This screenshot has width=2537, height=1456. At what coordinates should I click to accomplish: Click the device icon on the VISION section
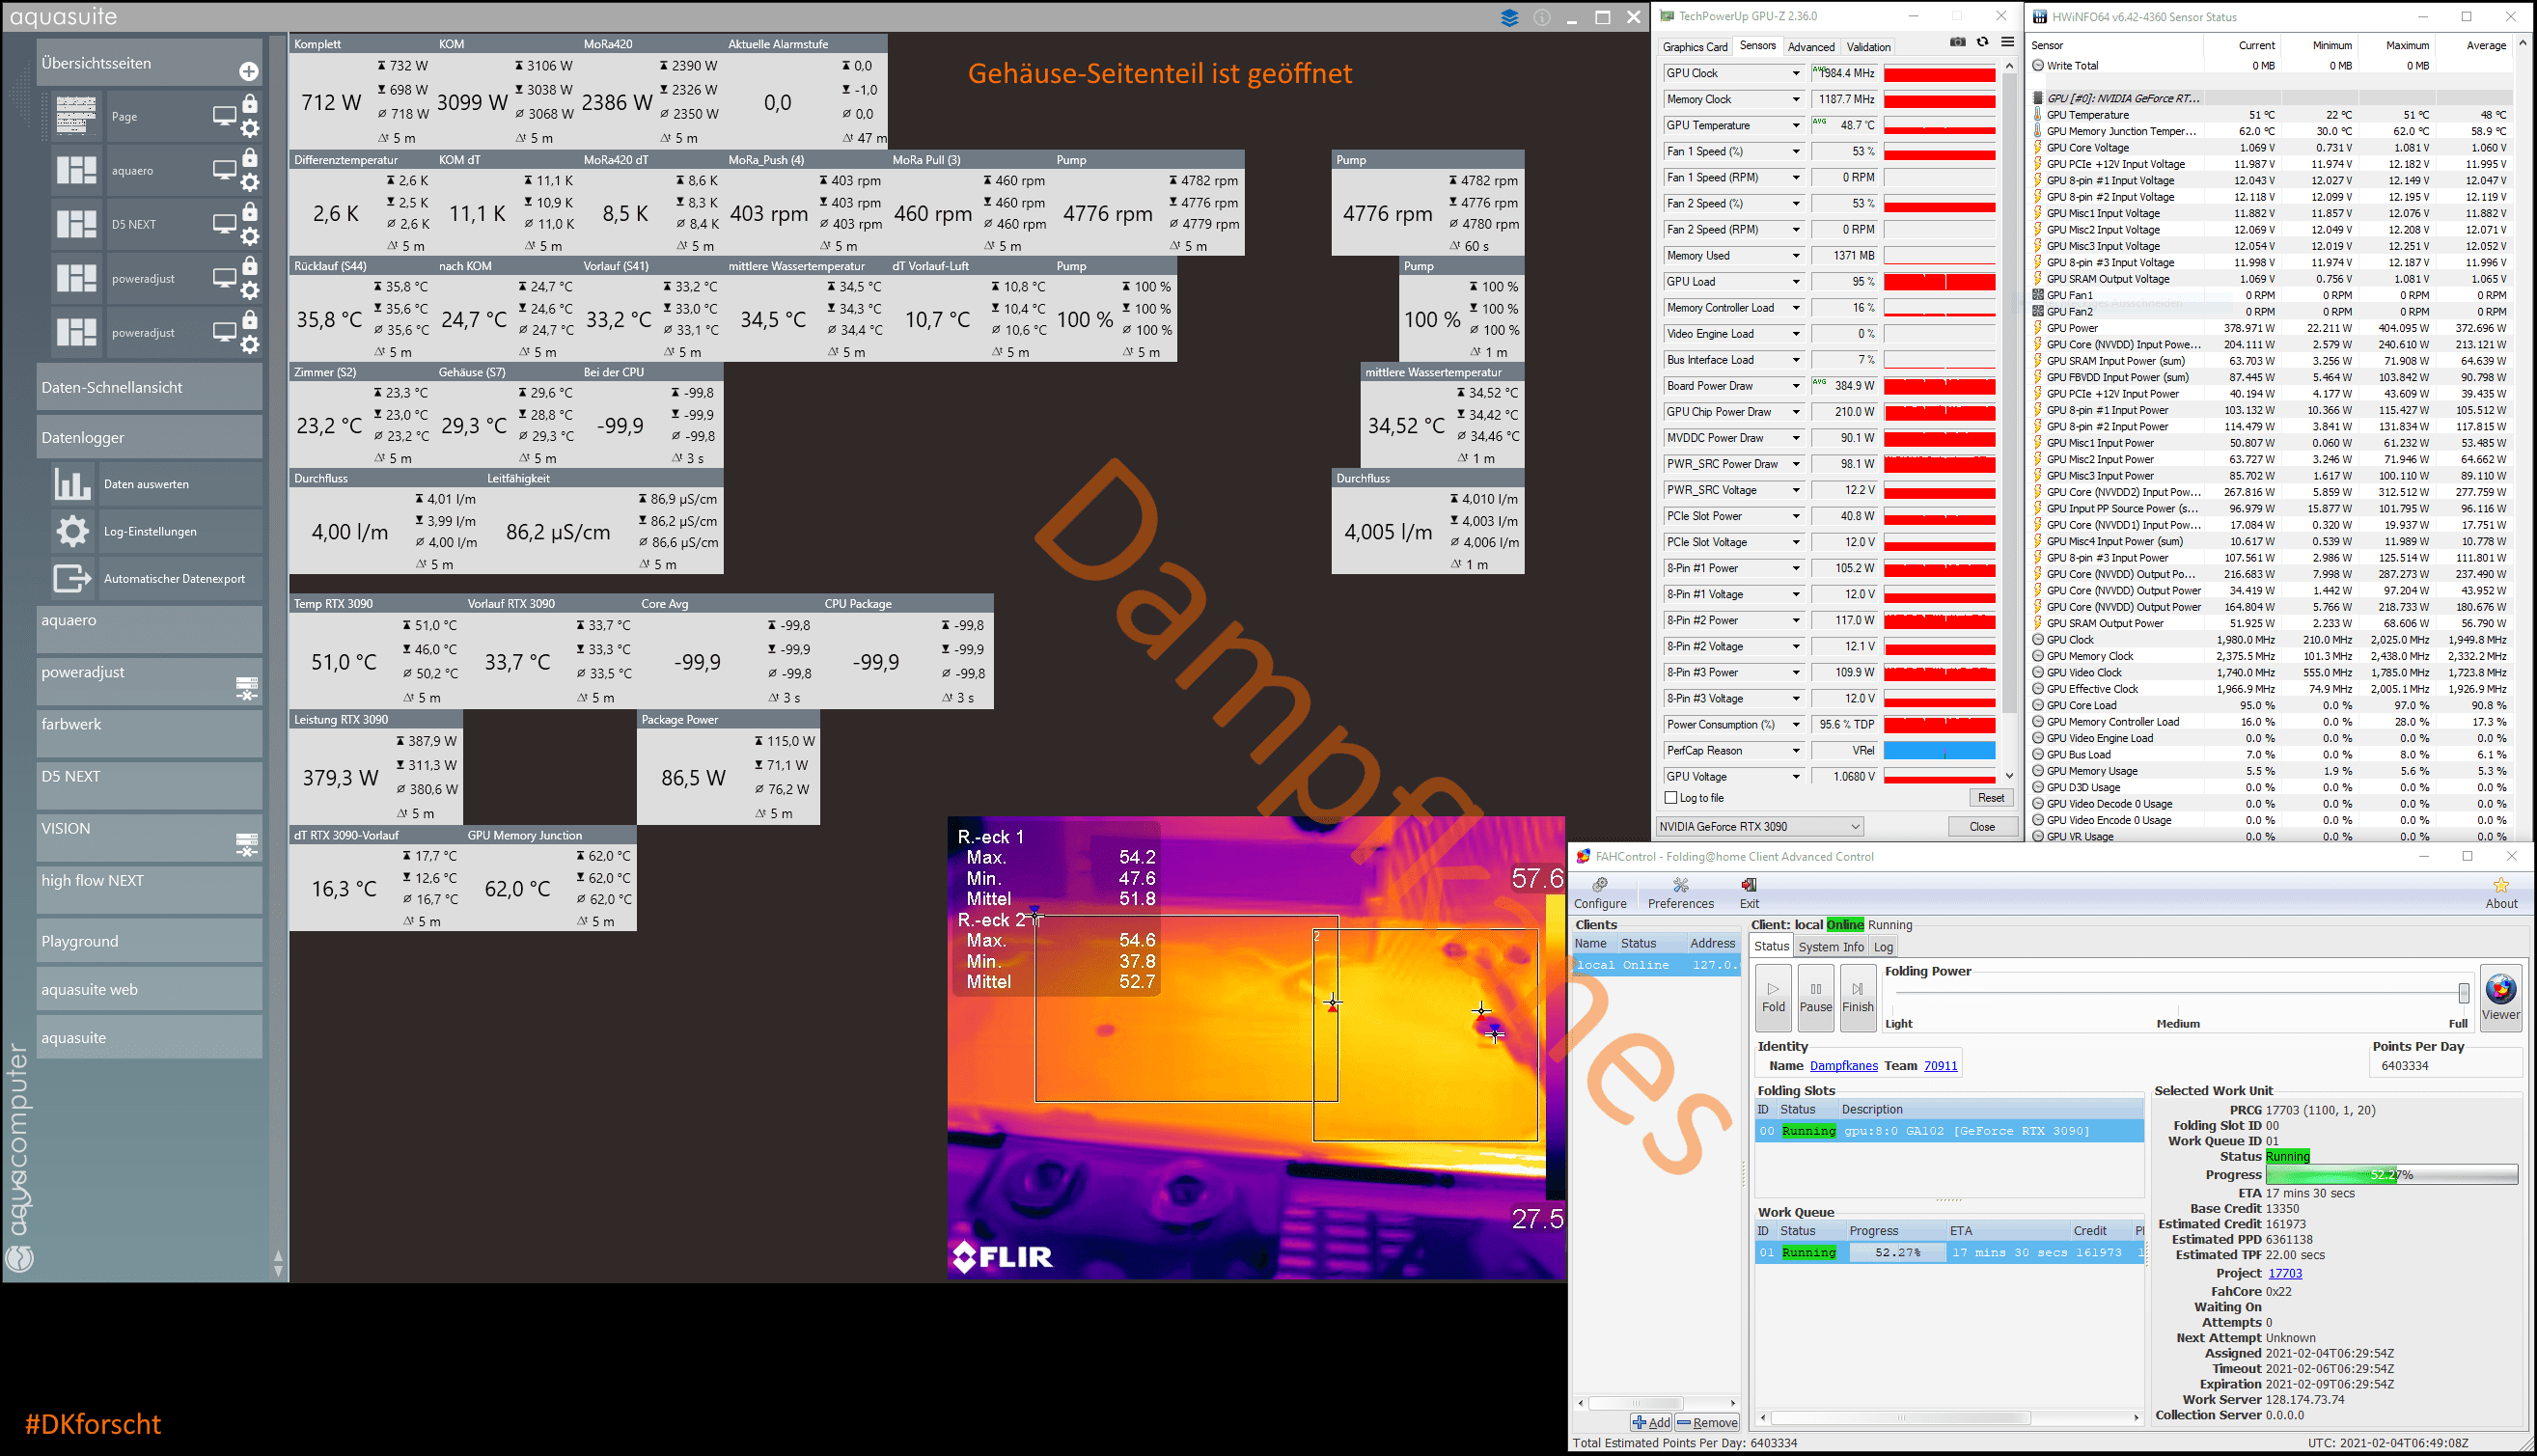tap(246, 844)
